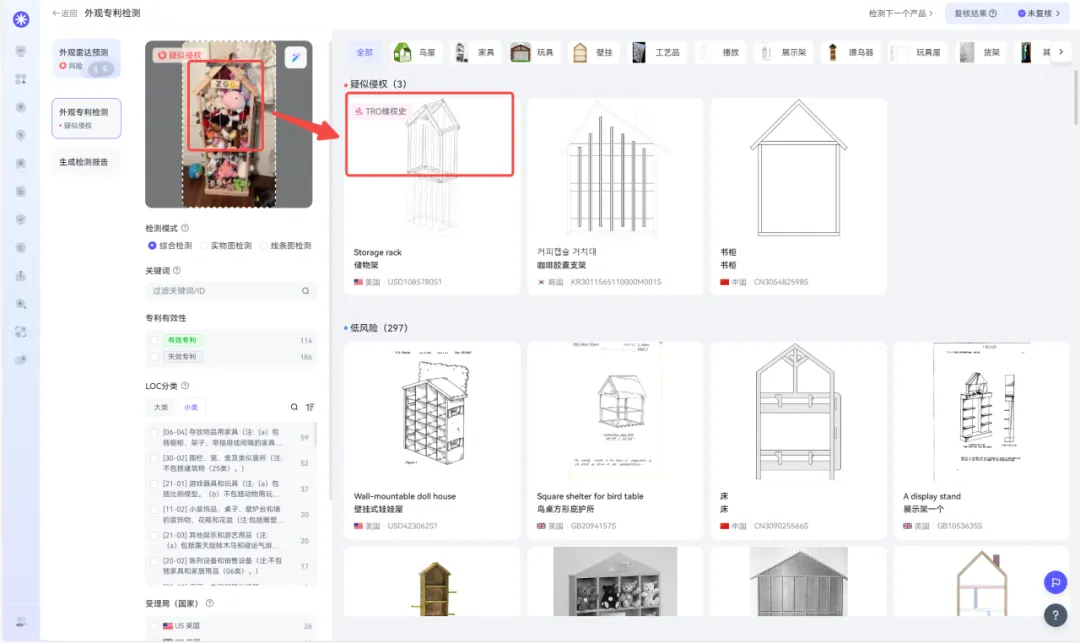Switch to the 大类 LOC tab
This screenshot has width=1080, height=643.
tap(160, 407)
